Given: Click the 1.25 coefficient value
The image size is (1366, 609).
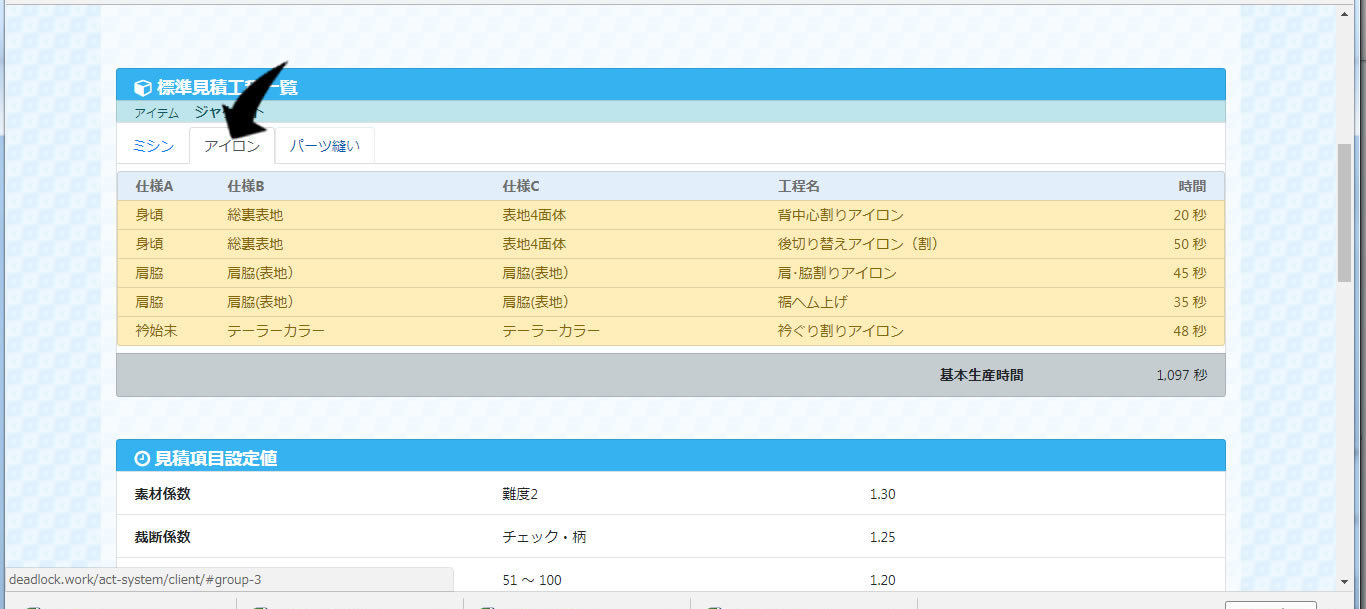Looking at the screenshot, I should [x=882, y=537].
